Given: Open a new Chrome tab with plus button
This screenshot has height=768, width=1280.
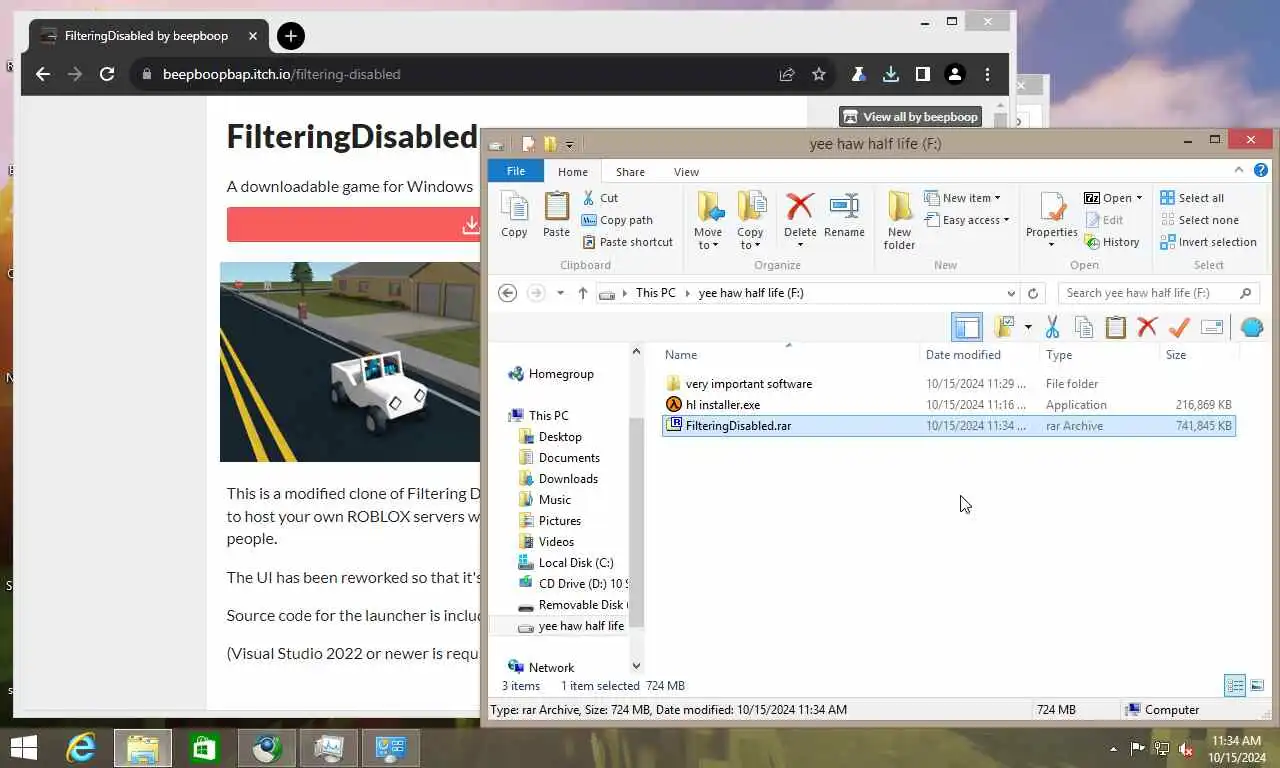Looking at the screenshot, I should tap(290, 36).
